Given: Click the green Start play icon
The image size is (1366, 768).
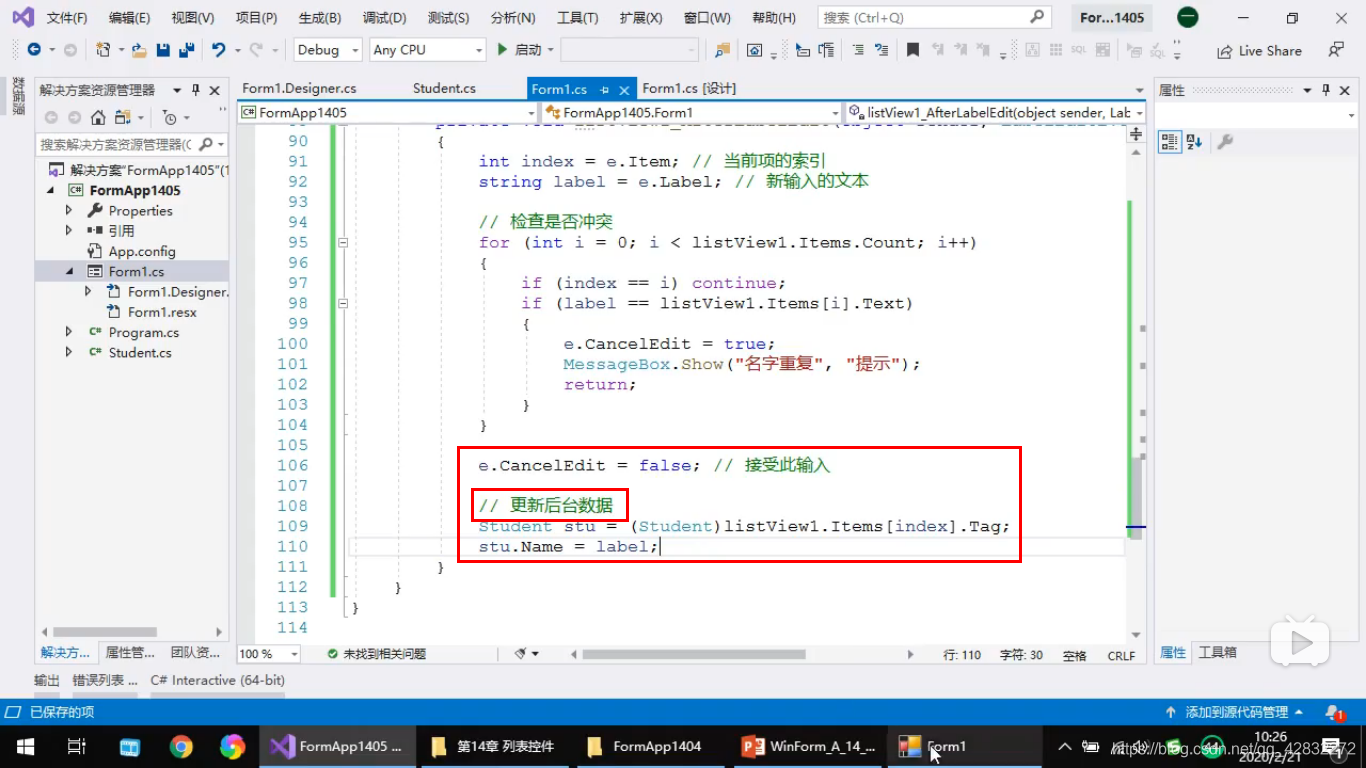Looking at the screenshot, I should 503,50.
